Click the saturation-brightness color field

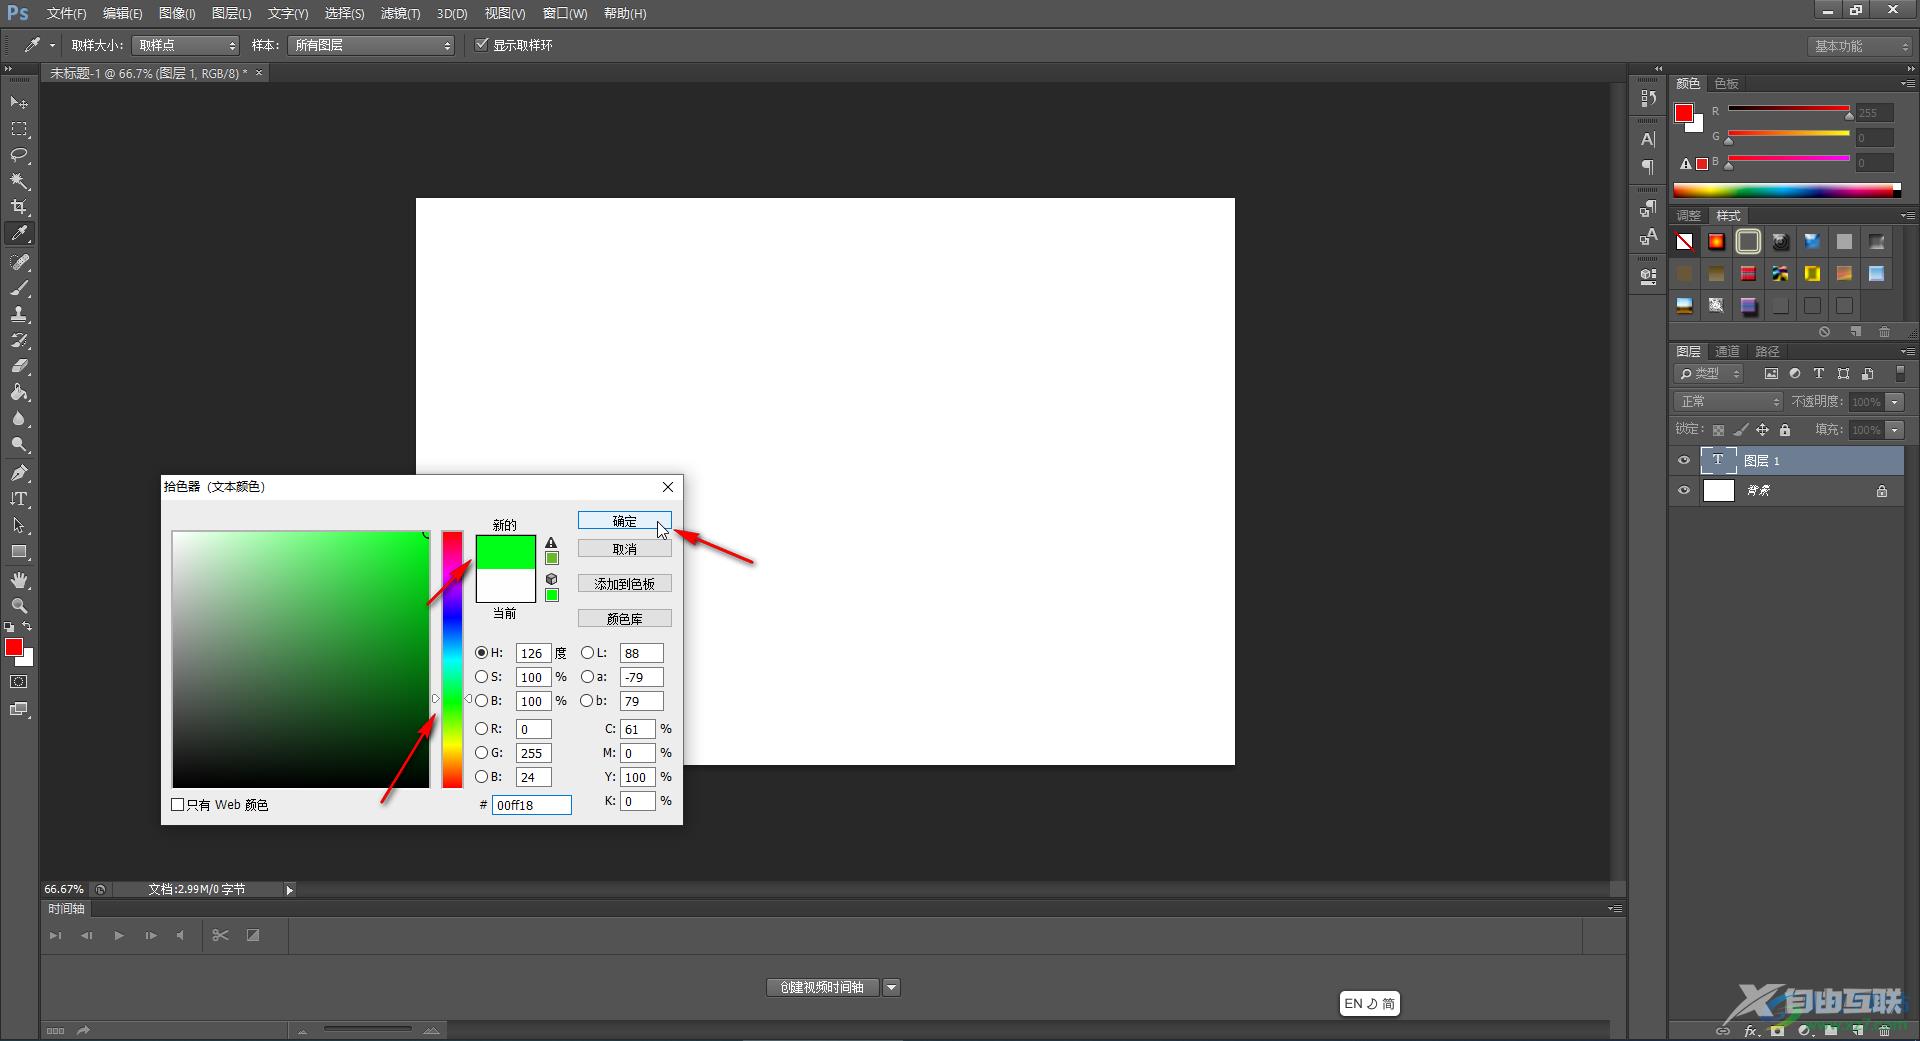click(301, 660)
